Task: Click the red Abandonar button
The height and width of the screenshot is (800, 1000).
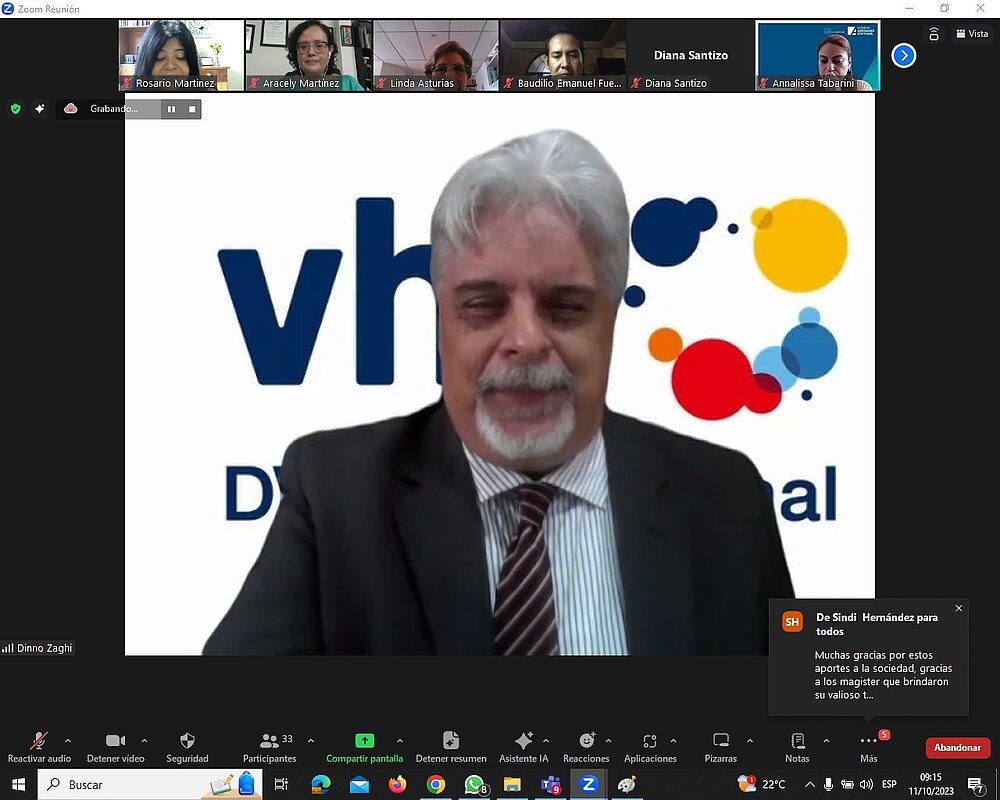Action: pyautogui.click(x=957, y=748)
